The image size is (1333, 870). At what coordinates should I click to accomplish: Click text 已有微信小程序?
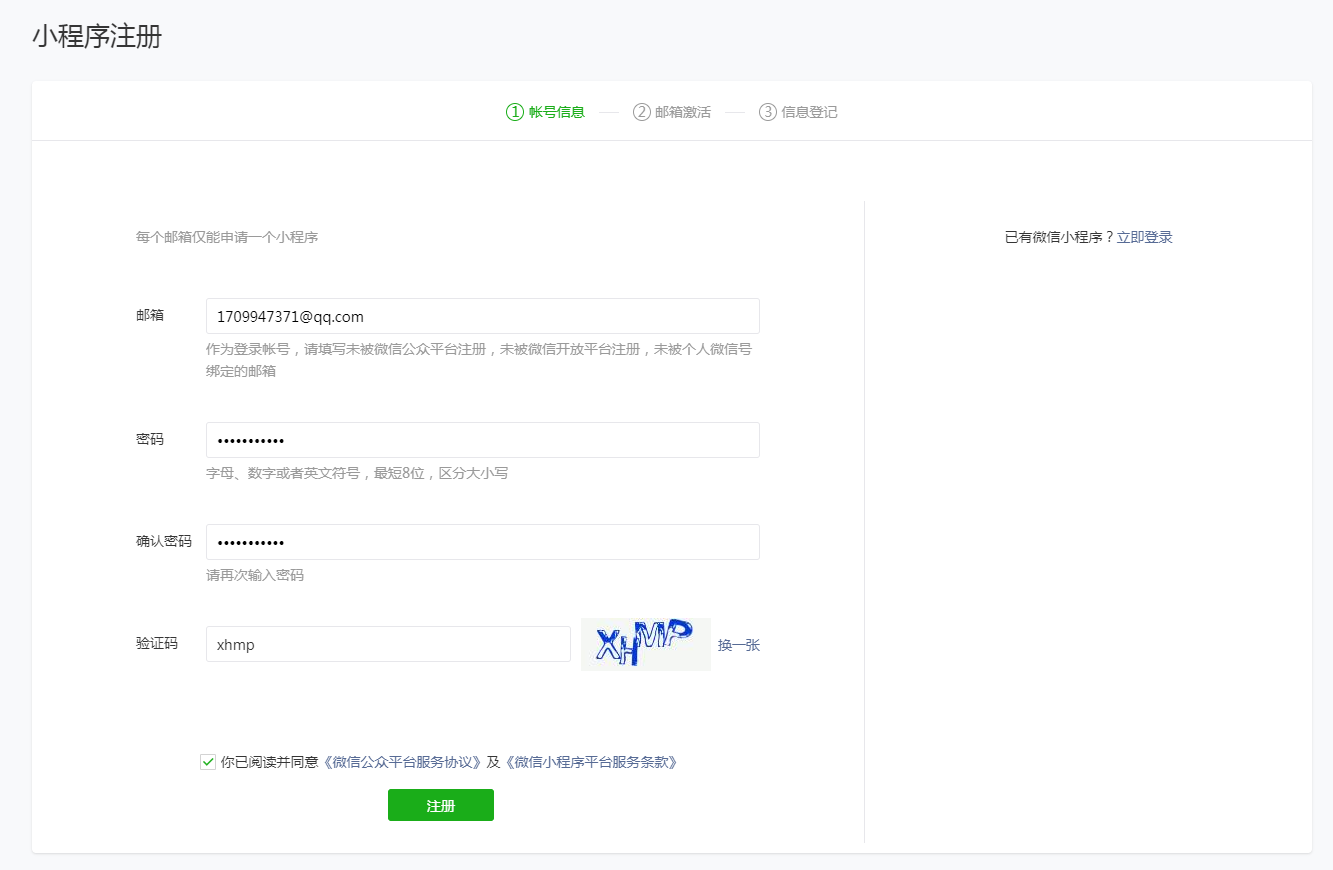[1059, 237]
